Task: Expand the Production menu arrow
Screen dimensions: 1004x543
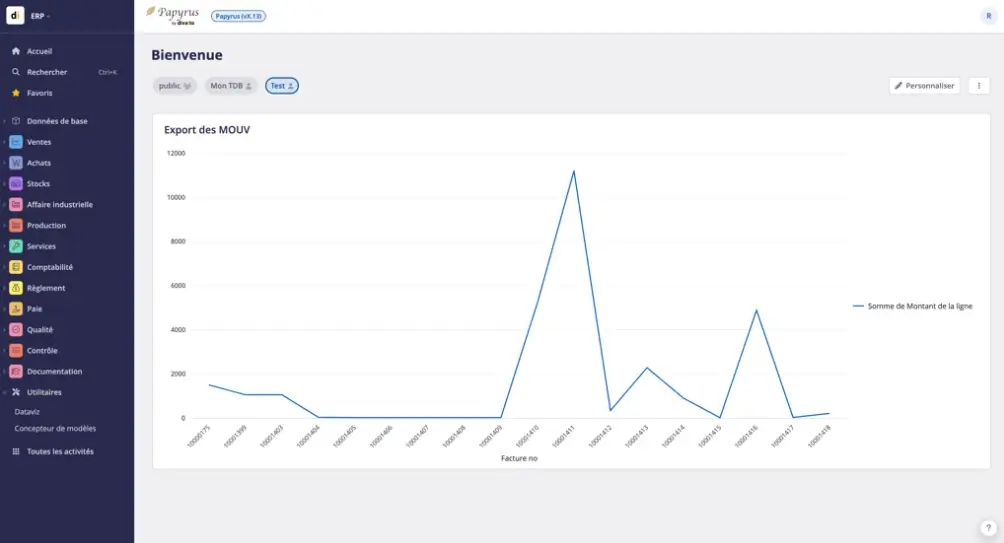Action: (4, 225)
